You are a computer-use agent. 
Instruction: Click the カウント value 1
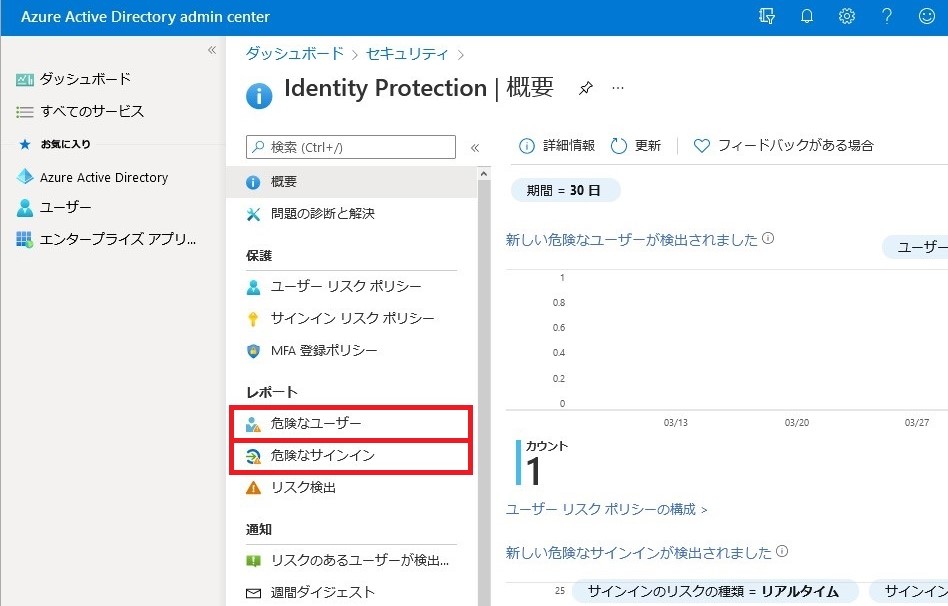533,471
